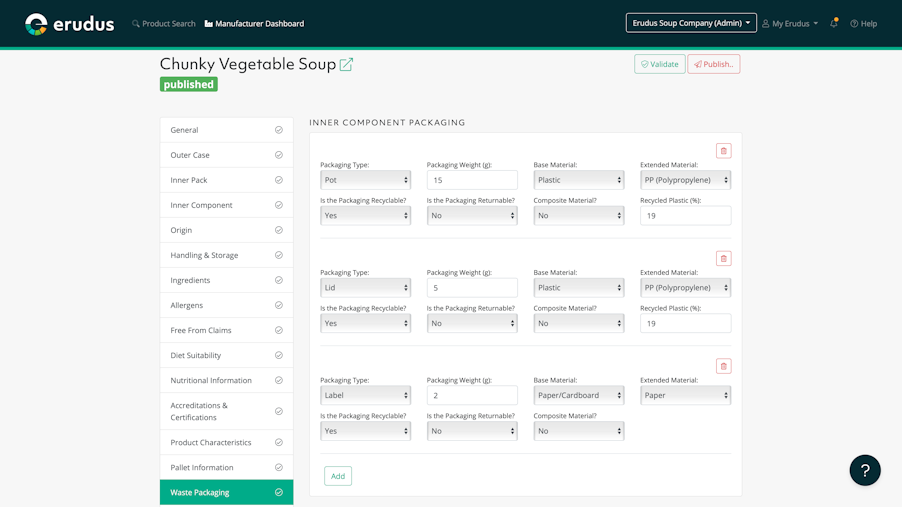The width and height of the screenshot is (902, 507).
Task: Click the Inner Pack check icon
Action: click(278, 180)
